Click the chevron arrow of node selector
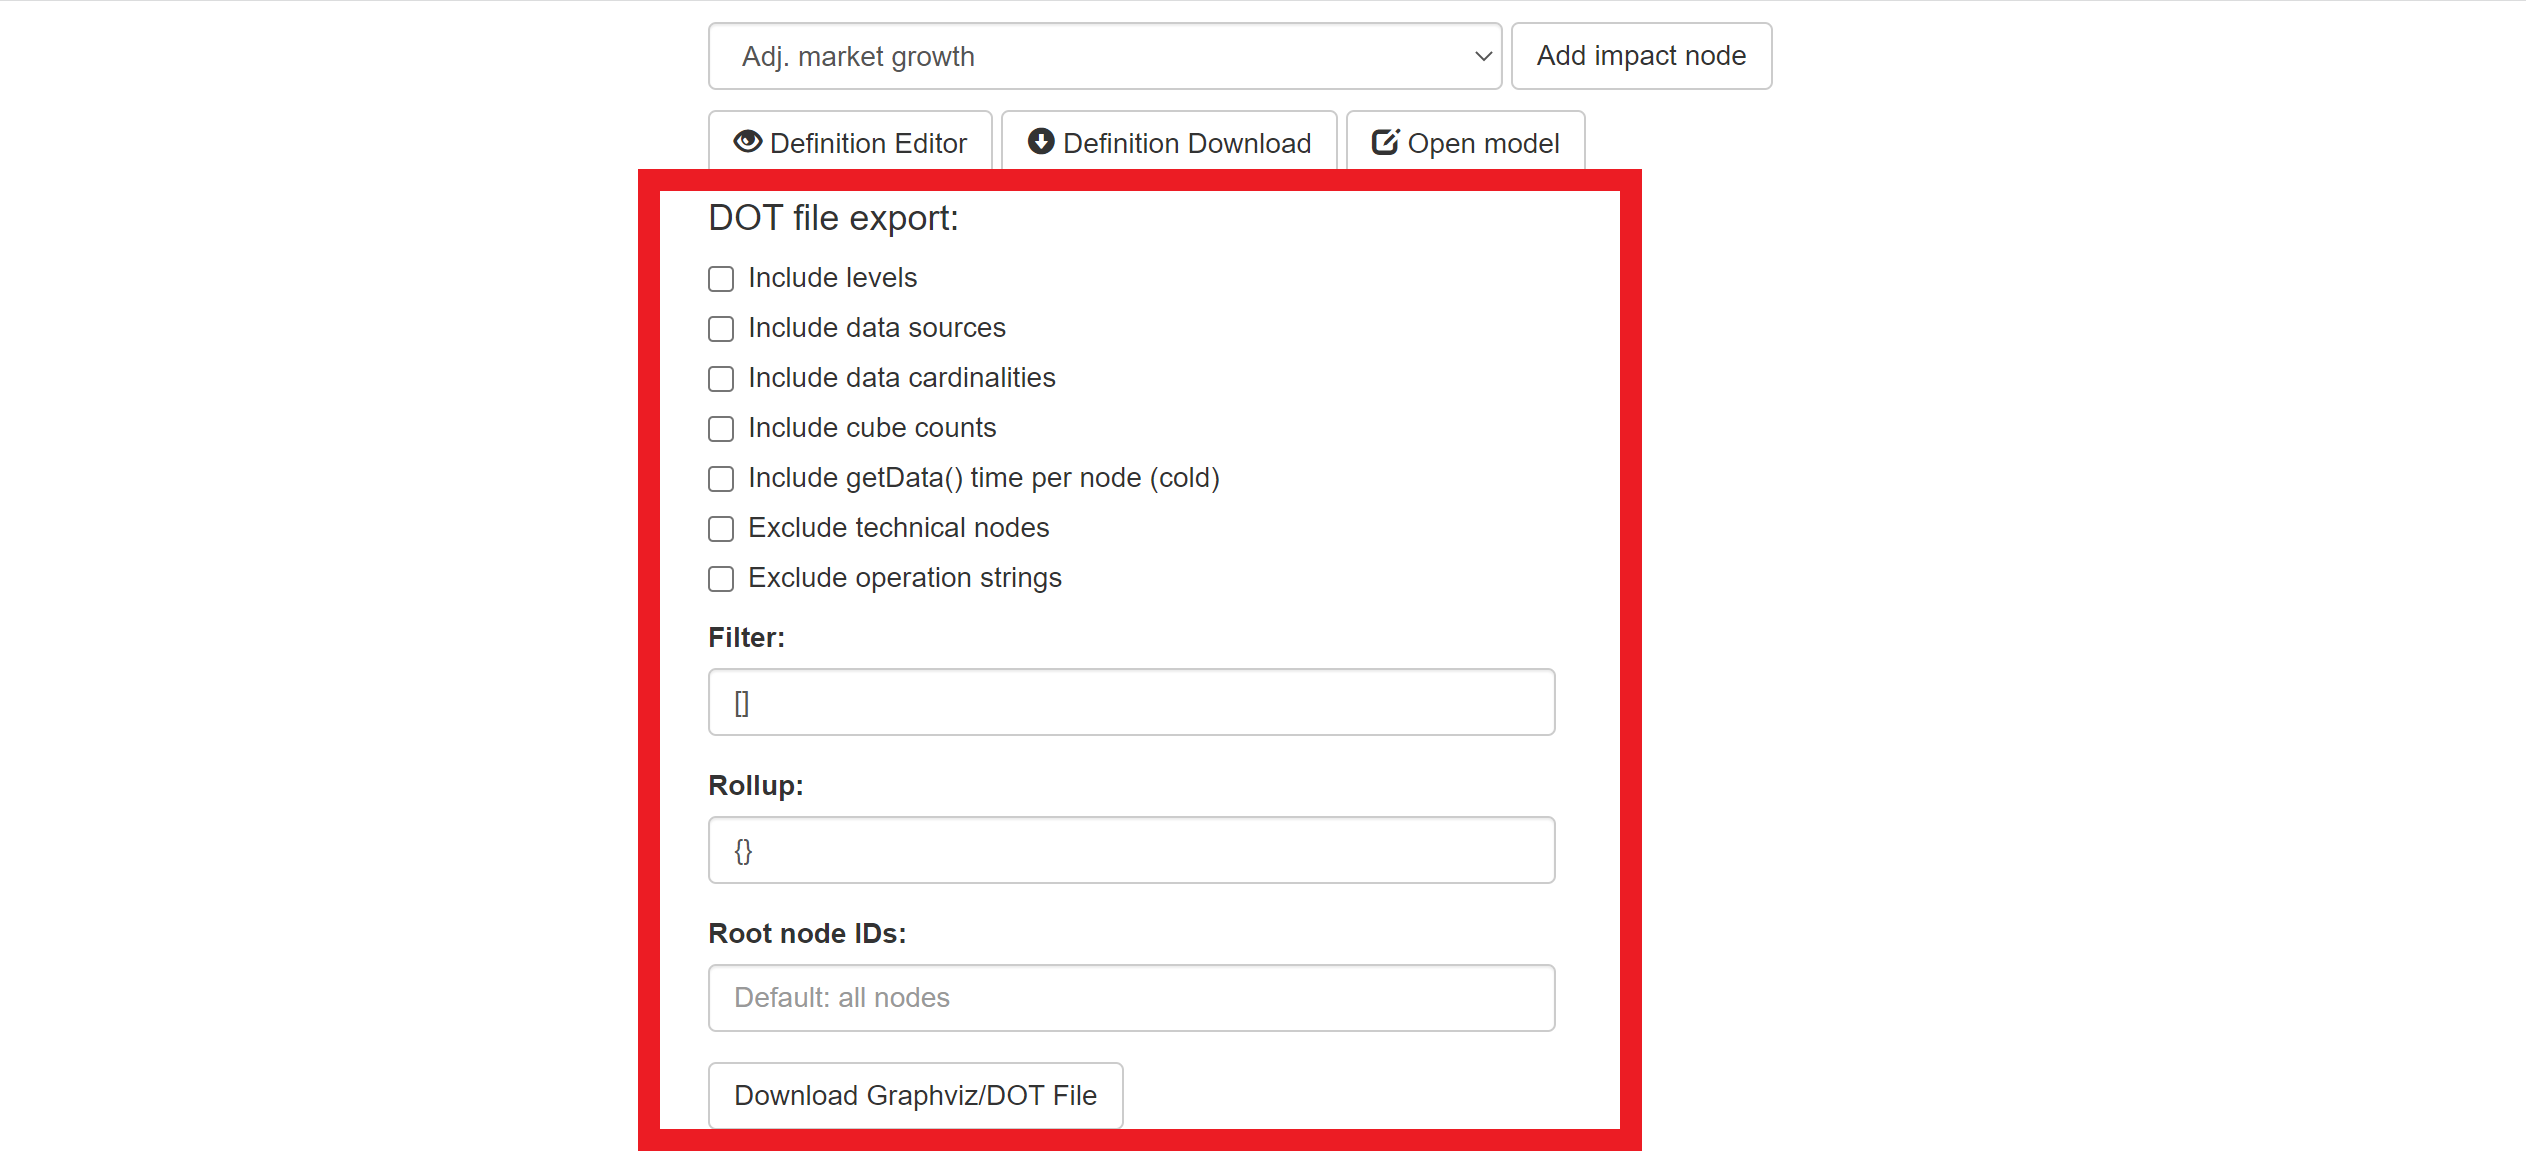This screenshot has width=2526, height=1154. pos(1483,57)
